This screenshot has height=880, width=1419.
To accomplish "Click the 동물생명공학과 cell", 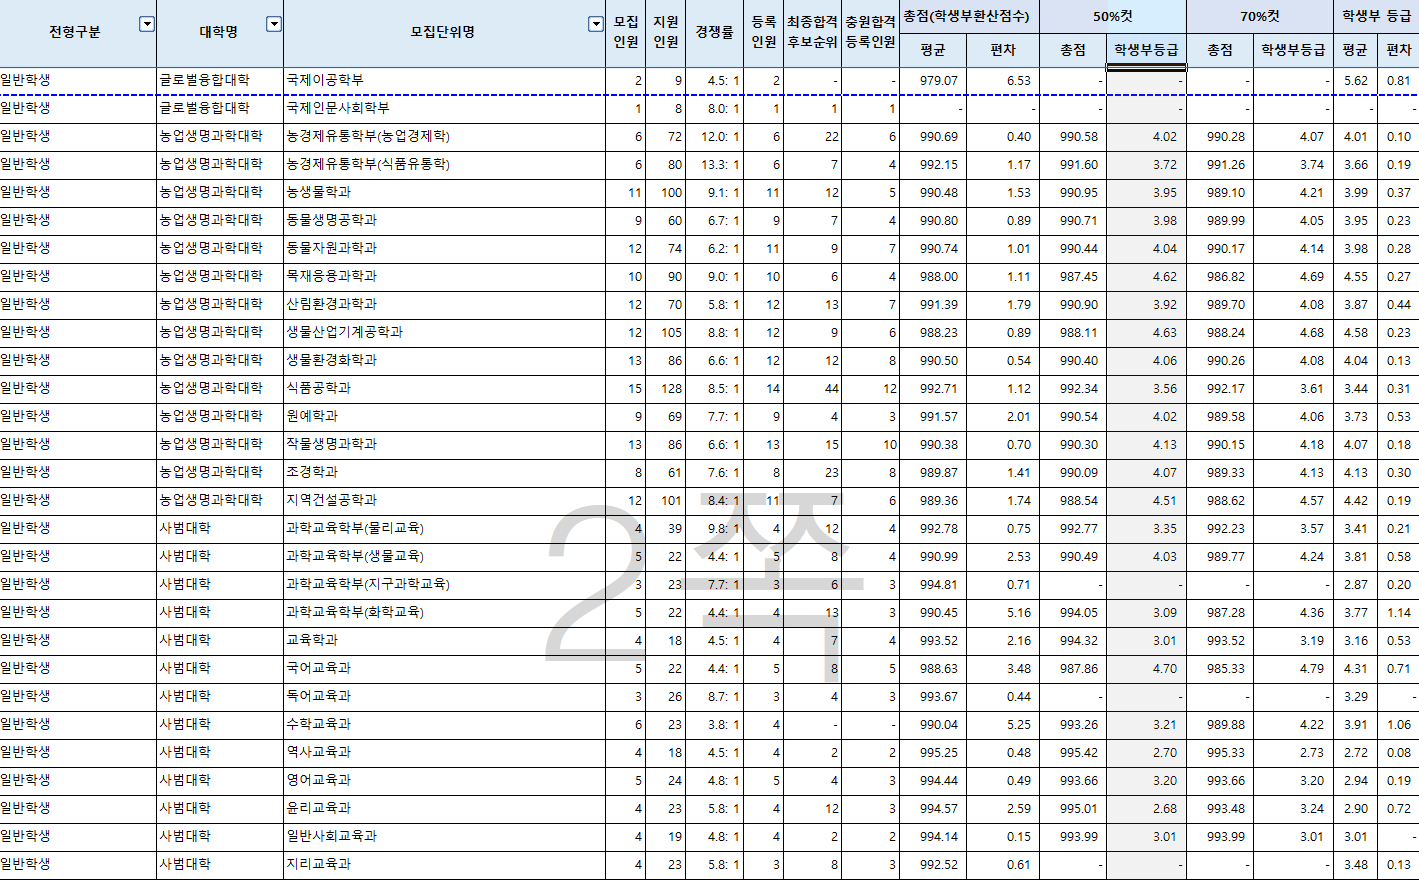I will tap(444, 220).
